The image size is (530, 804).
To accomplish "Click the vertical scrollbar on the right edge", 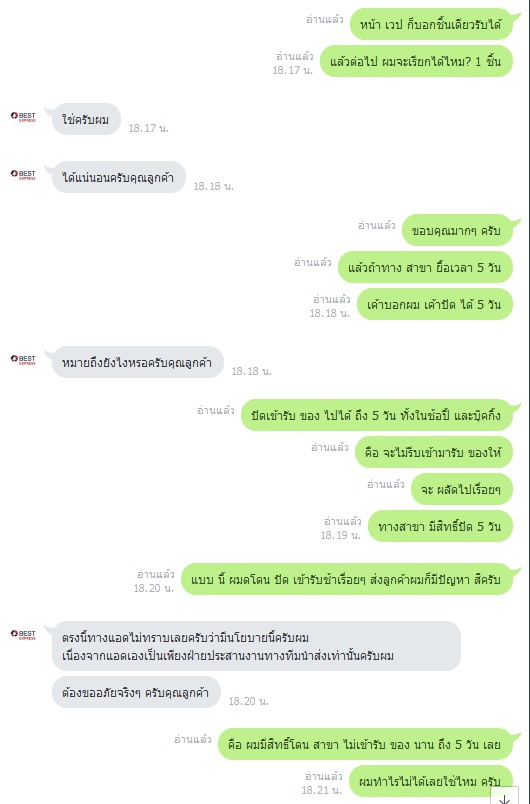I will coord(527,402).
